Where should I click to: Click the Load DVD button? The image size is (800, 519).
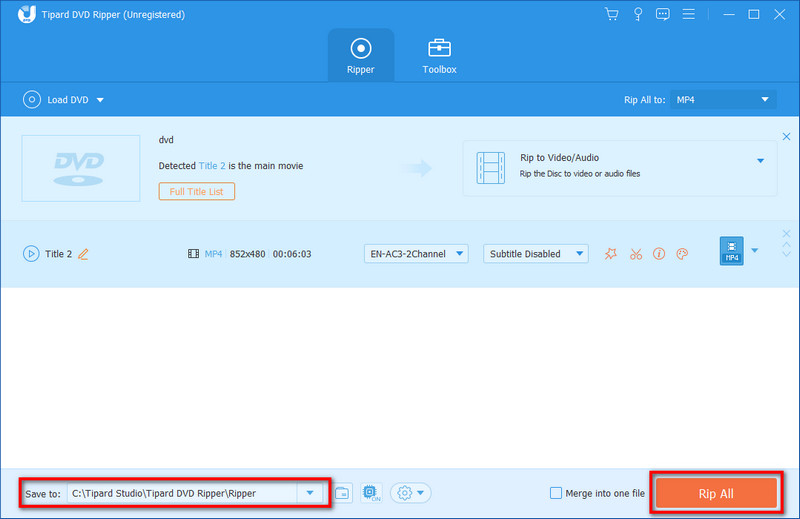coord(56,100)
